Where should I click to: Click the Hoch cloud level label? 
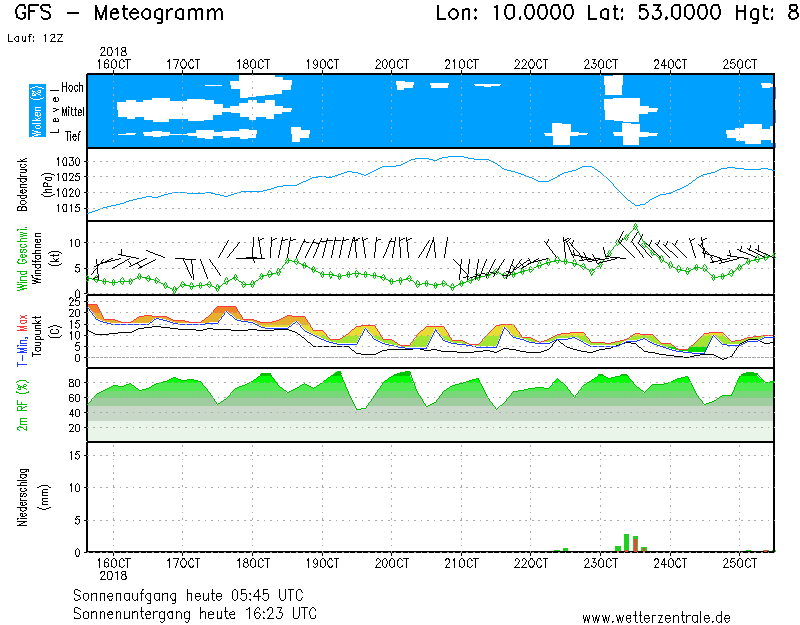point(71,88)
